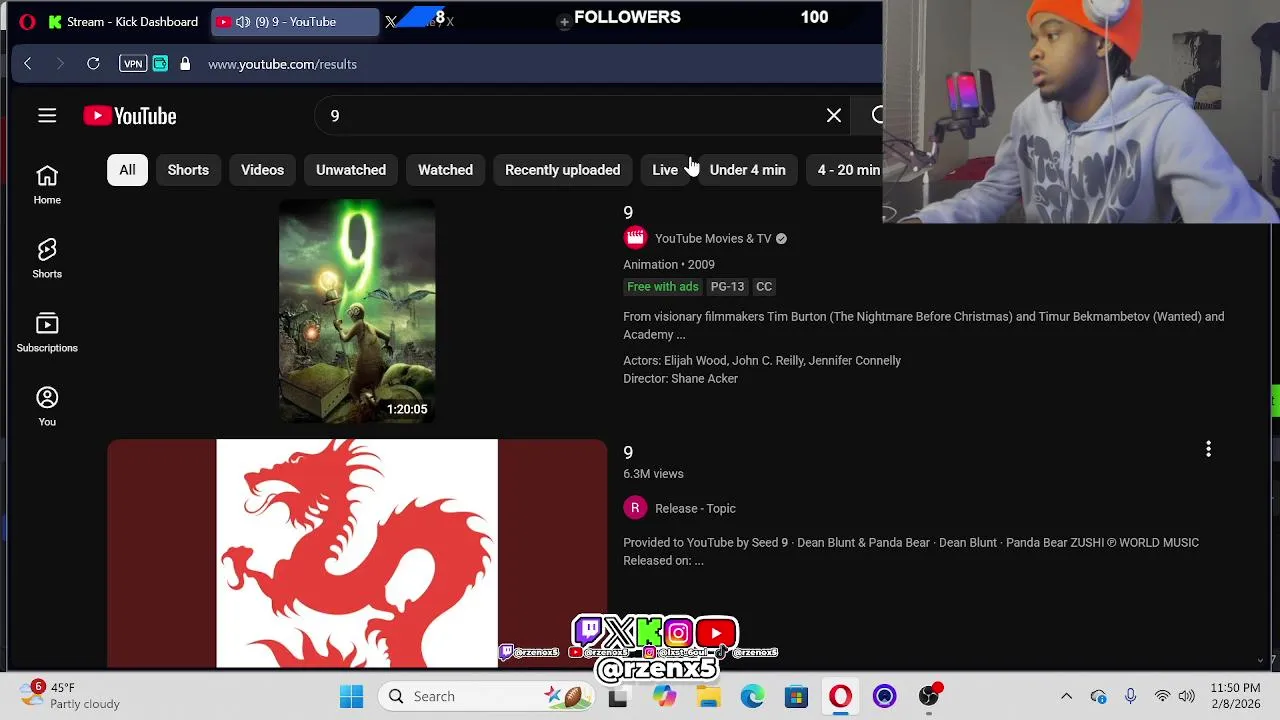Select the Under 4 min chip
Screen dimensions: 1280x720
pos(747,170)
